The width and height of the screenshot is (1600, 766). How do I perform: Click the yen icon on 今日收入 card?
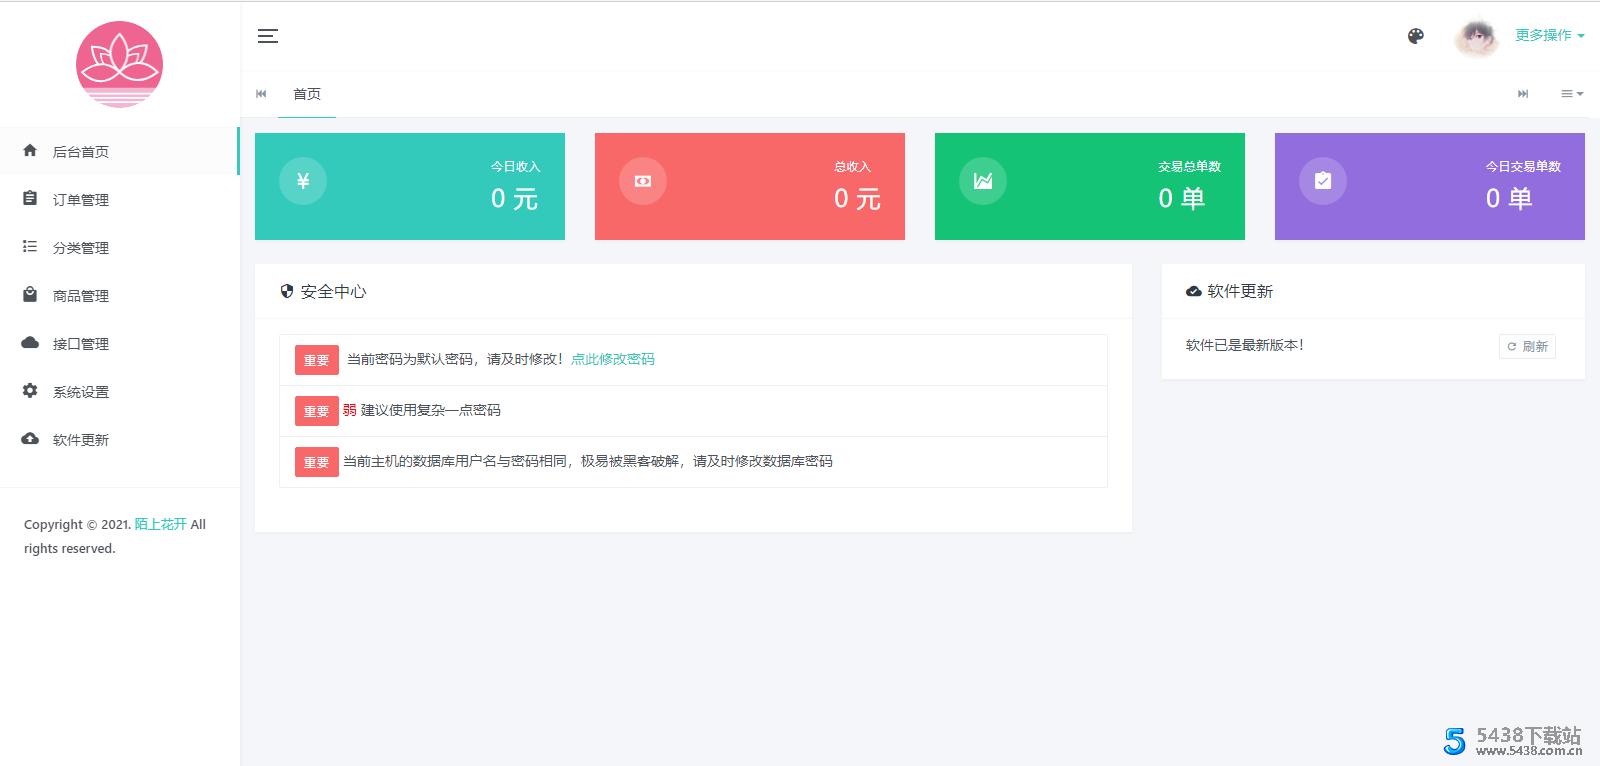click(303, 181)
